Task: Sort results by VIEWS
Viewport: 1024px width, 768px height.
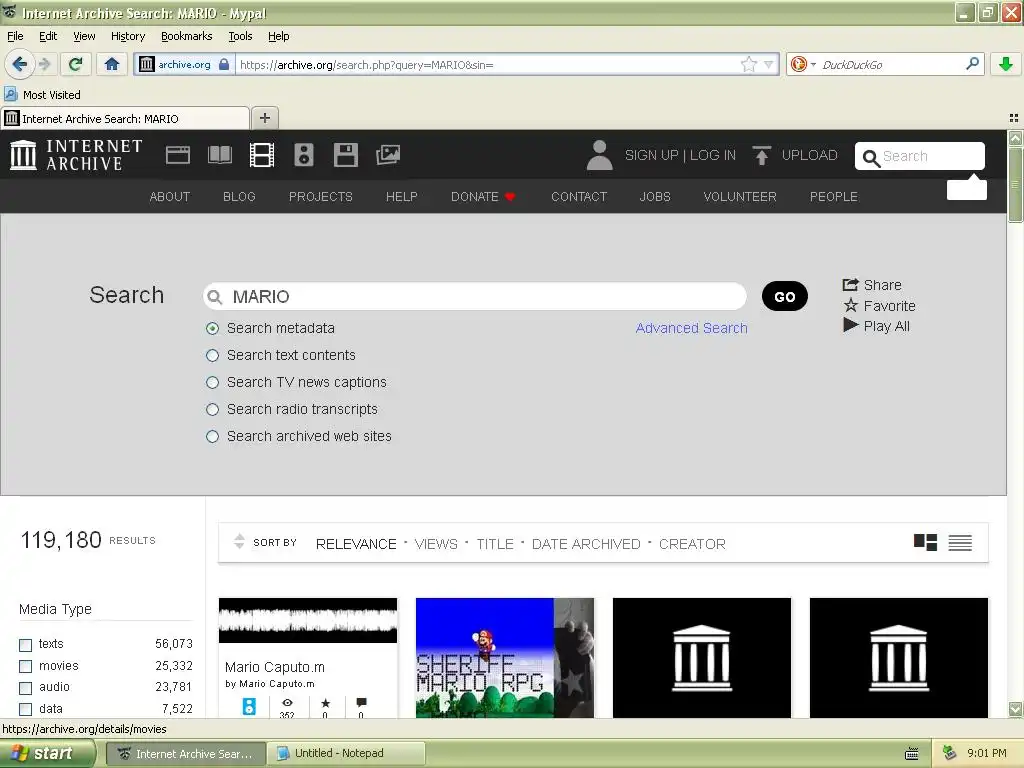Action: (436, 544)
